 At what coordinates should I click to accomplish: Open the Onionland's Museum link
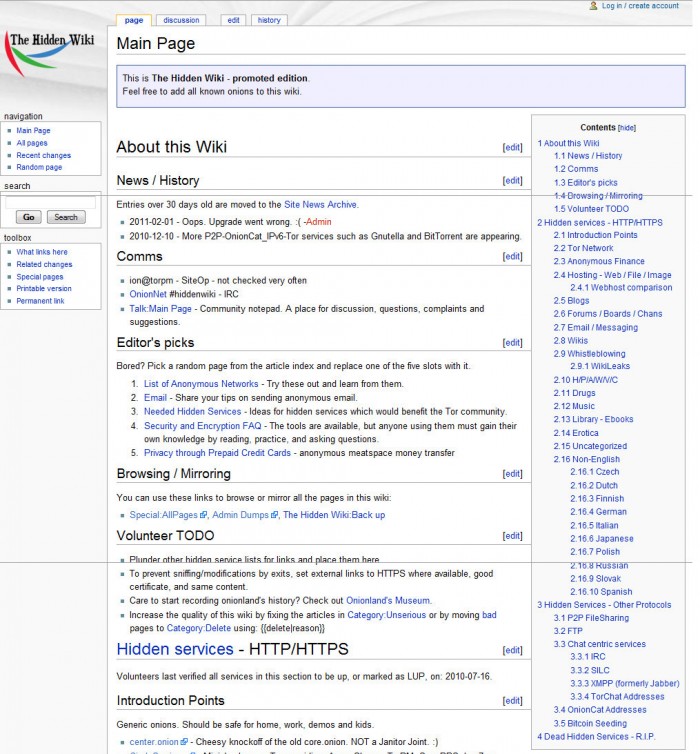tap(388, 600)
